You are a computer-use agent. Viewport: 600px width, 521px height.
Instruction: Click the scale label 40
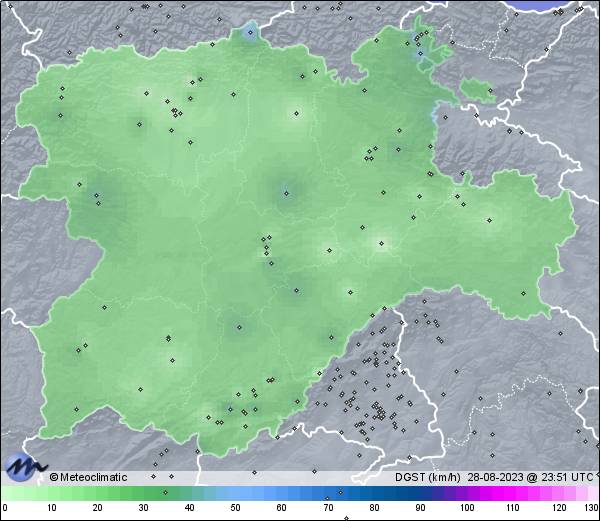point(189,508)
